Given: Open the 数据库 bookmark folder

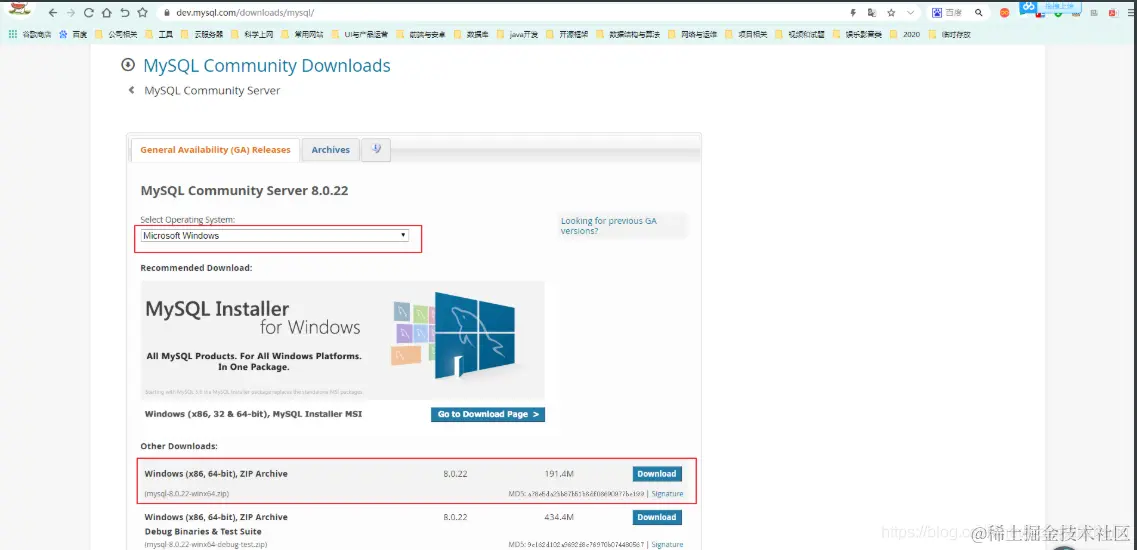Looking at the screenshot, I should [x=472, y=34].
